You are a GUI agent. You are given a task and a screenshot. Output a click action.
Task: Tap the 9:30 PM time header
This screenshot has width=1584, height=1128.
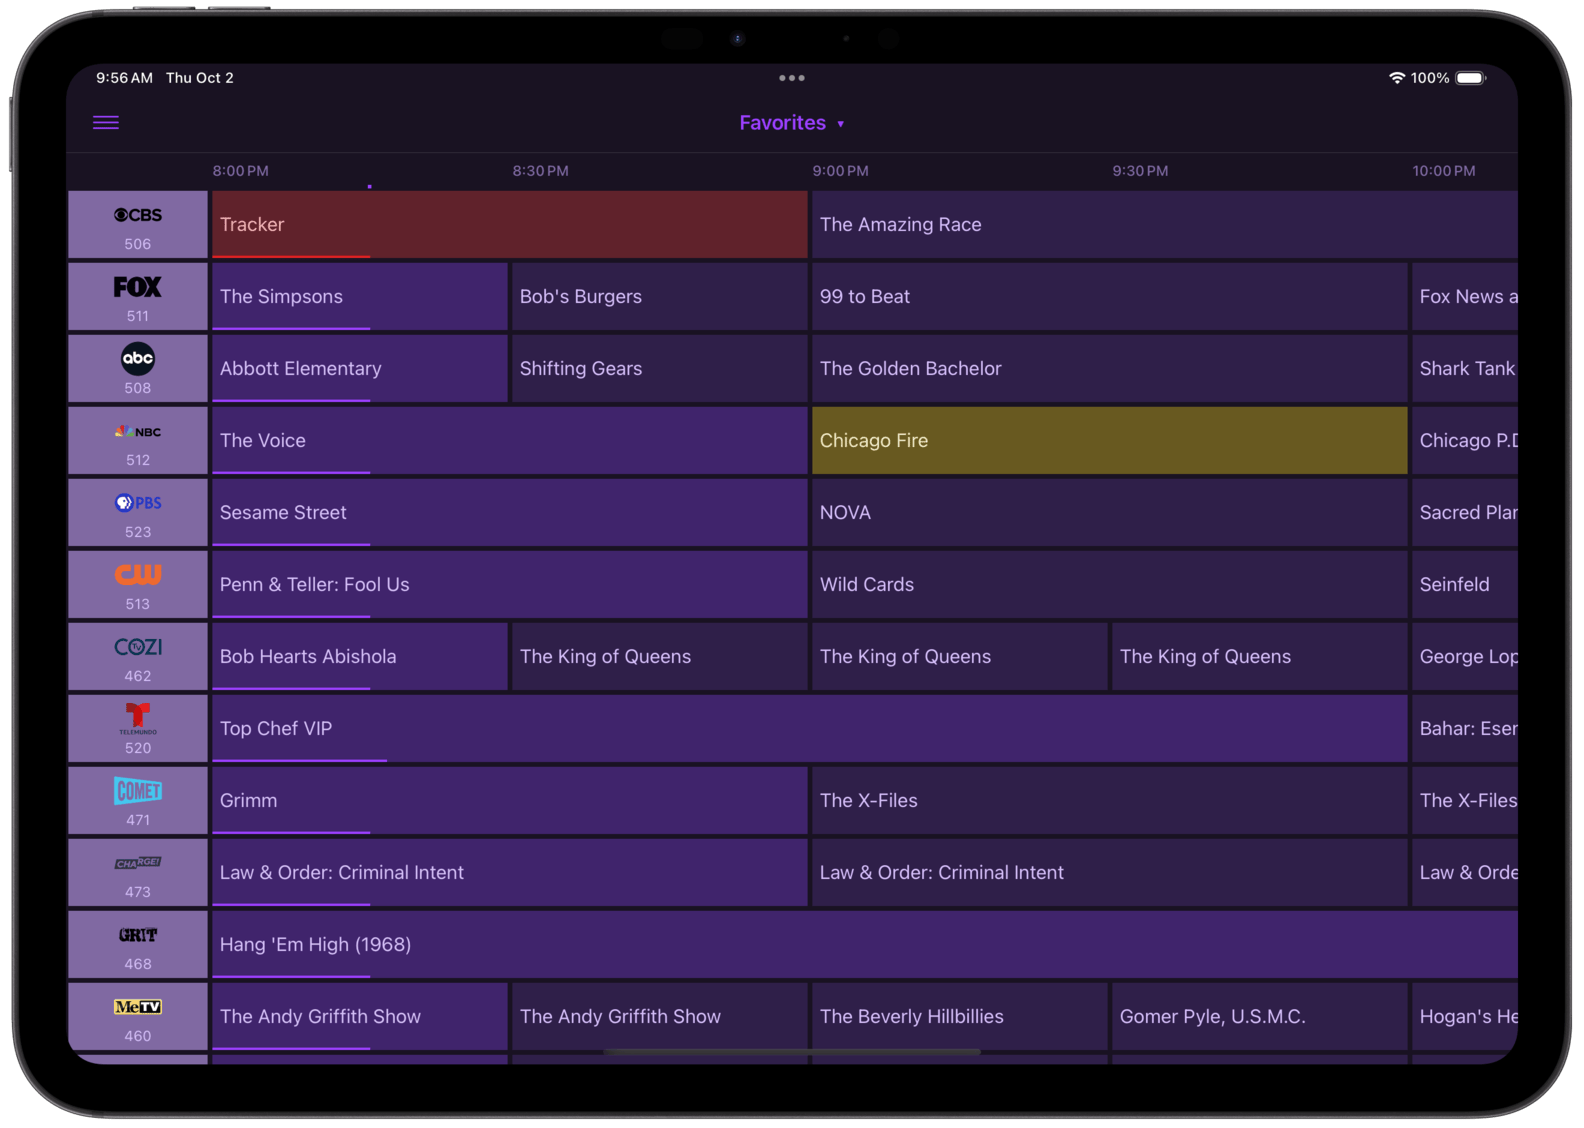tap(1140, 171)
